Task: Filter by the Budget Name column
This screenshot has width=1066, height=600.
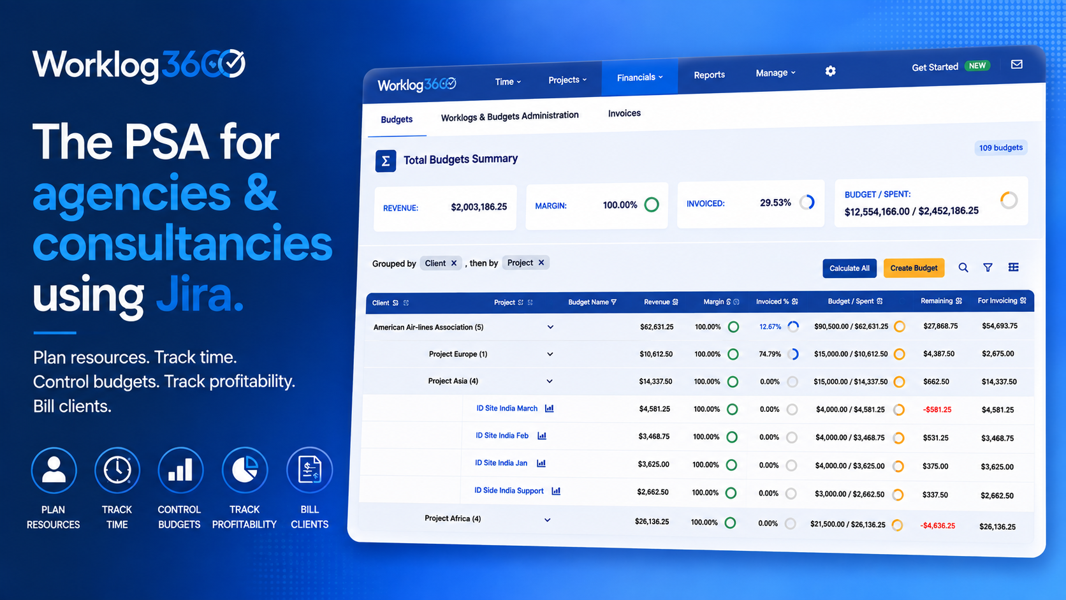Action: point(614,302)
